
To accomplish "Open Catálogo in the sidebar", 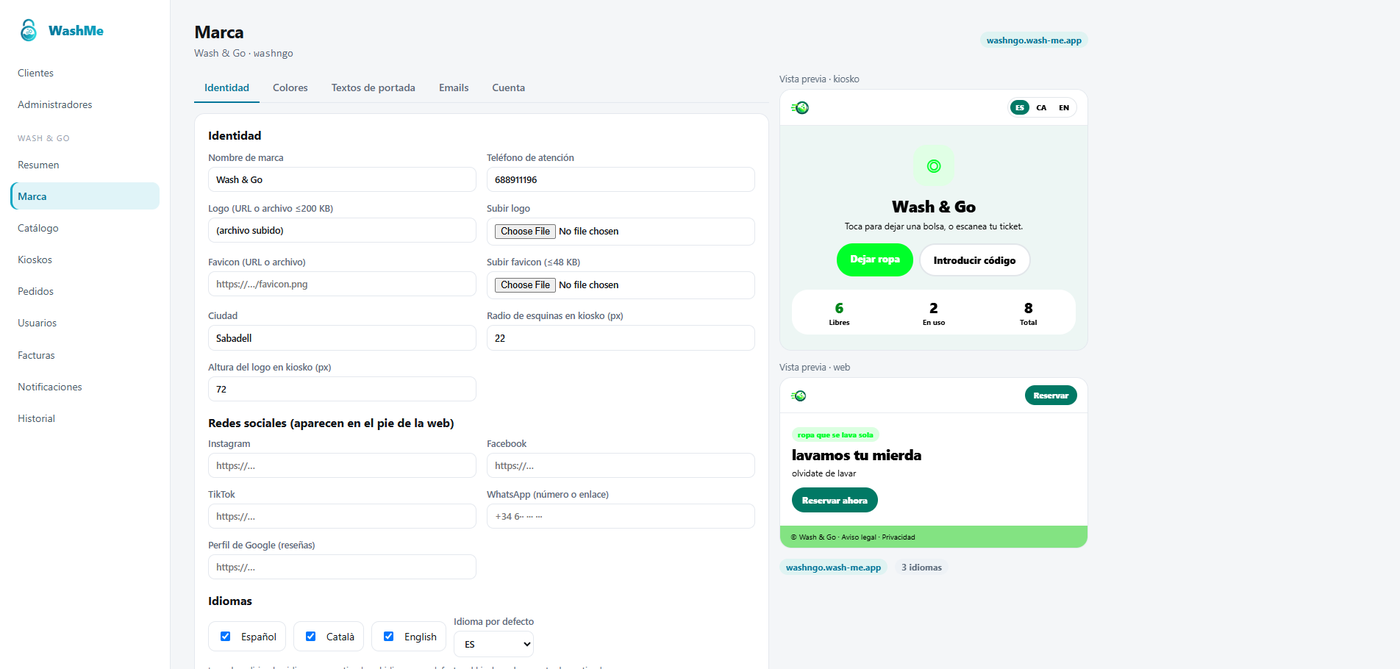I will pos(85,228).
